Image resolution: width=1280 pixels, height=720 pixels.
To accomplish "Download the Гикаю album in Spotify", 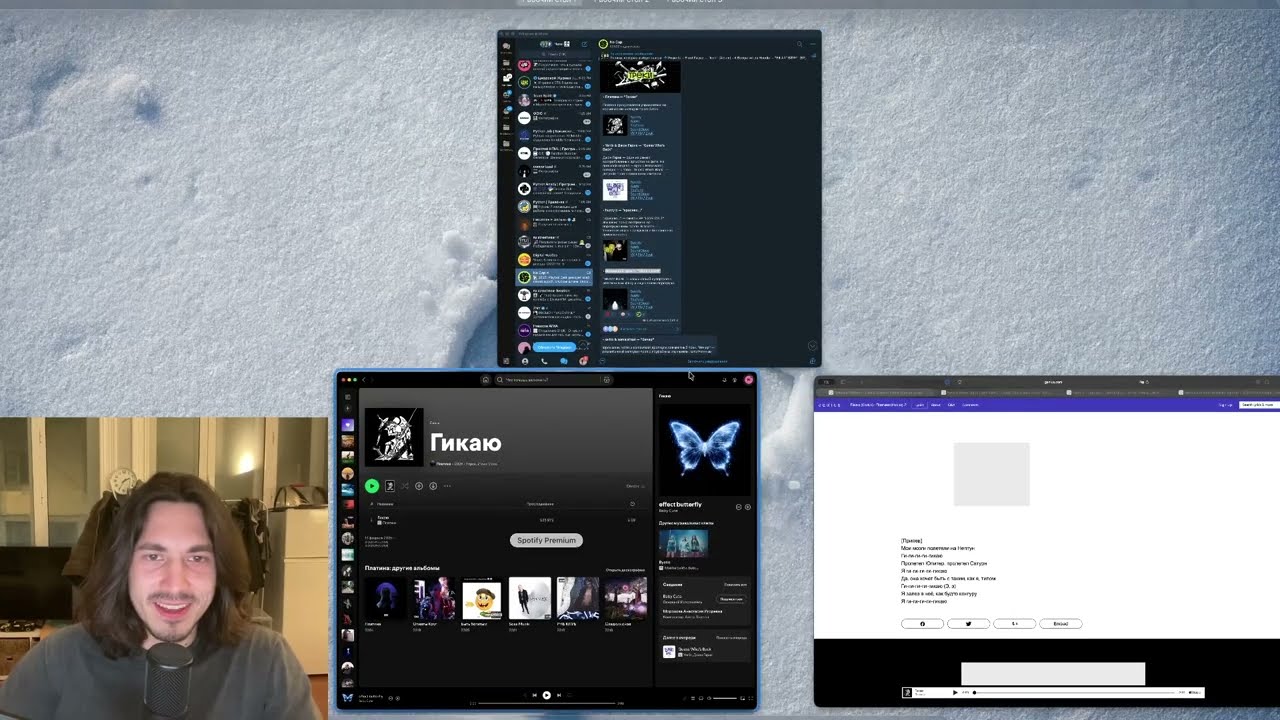I will pos(433,486).
